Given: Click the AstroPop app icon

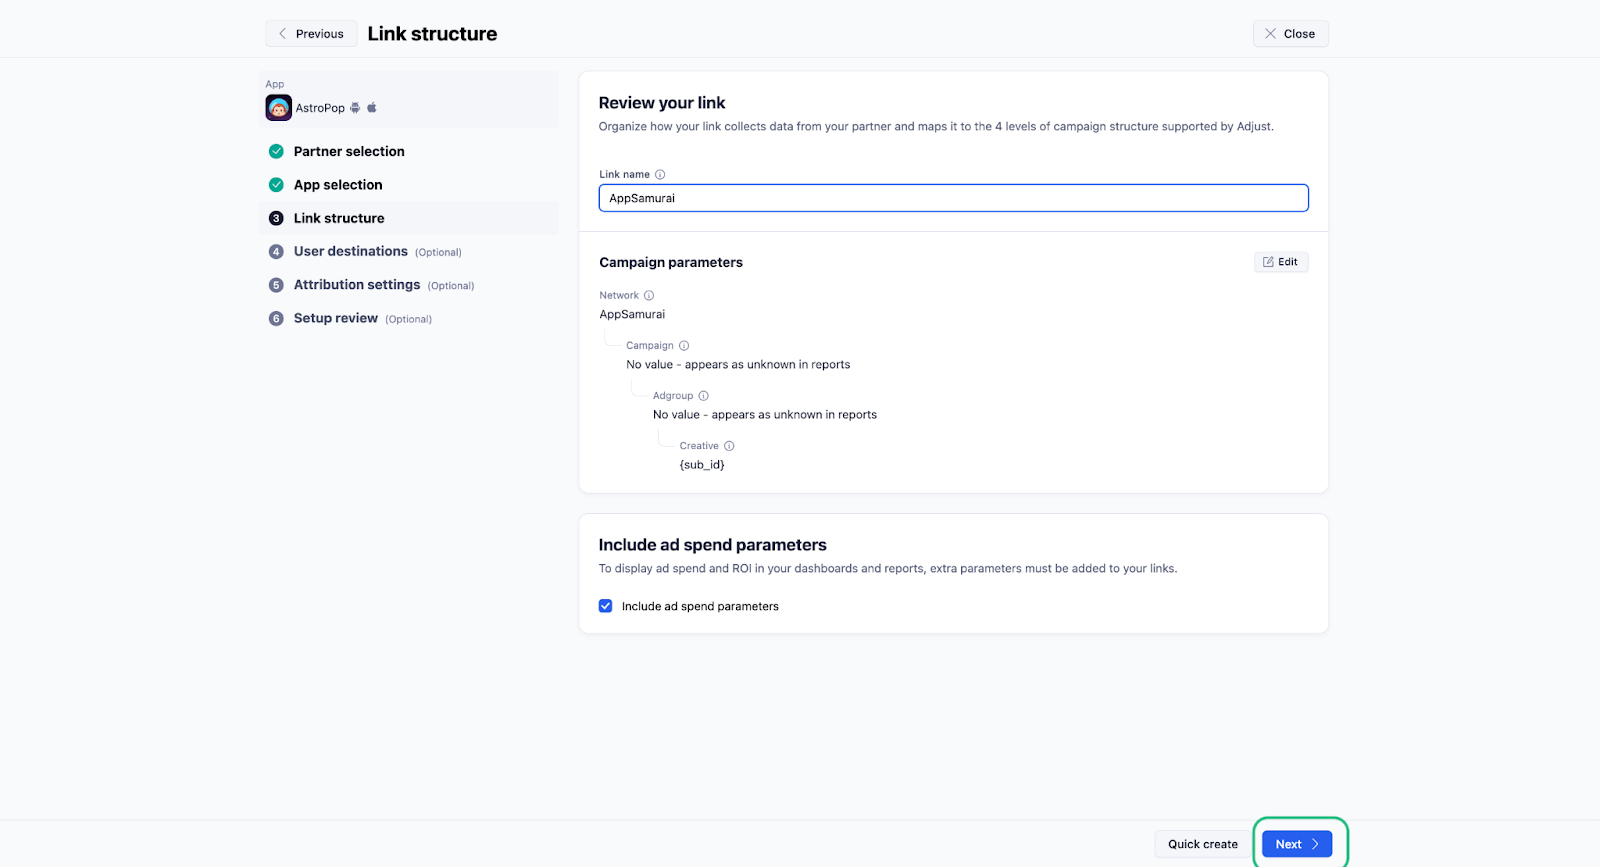Looking at the screenshot, I should click(278, 108).
